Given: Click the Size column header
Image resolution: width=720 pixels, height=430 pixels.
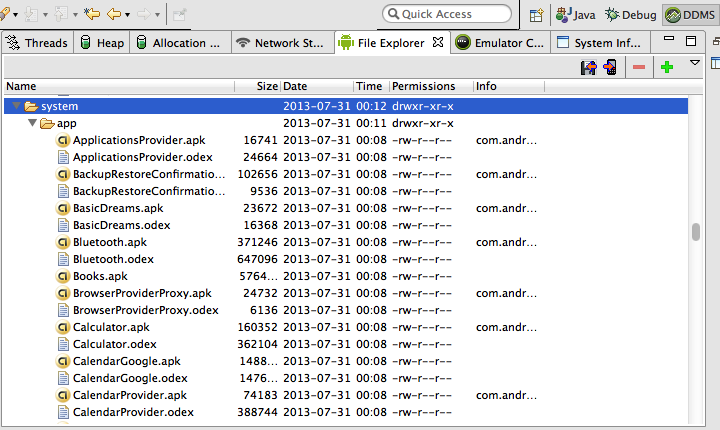Looking at the screenshot, I should click(x=258, y=86).
